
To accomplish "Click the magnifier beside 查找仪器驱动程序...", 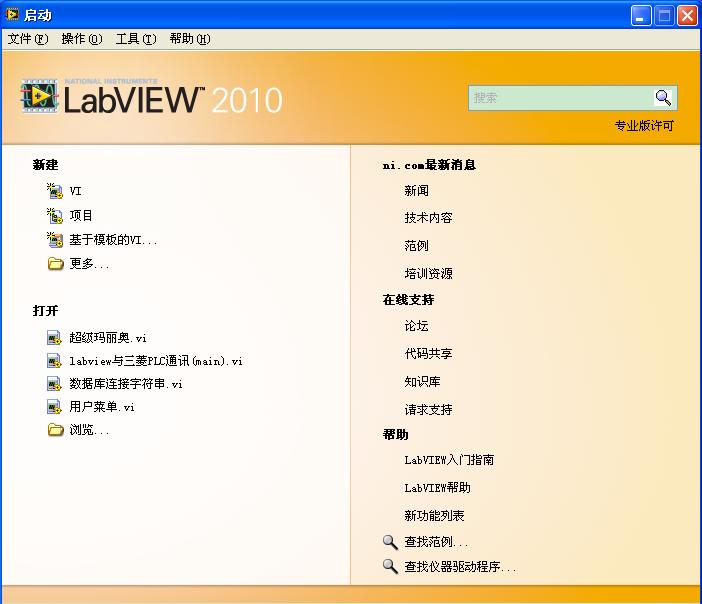I will pyautogui.click(x=390, y=567).
